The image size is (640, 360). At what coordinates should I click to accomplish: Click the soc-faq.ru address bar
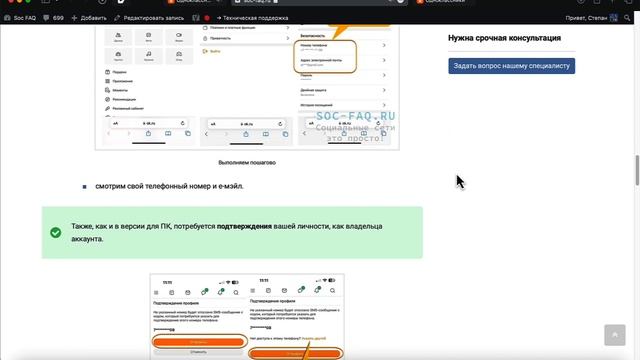pyautogui.click(x=319, y=2)
